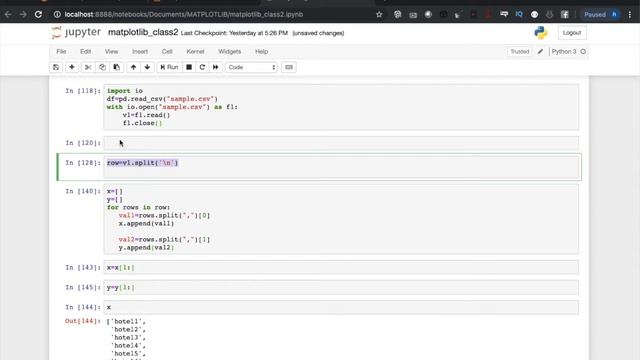
Task: Click the Jupyter logo
Action: (x=76, y=32)
